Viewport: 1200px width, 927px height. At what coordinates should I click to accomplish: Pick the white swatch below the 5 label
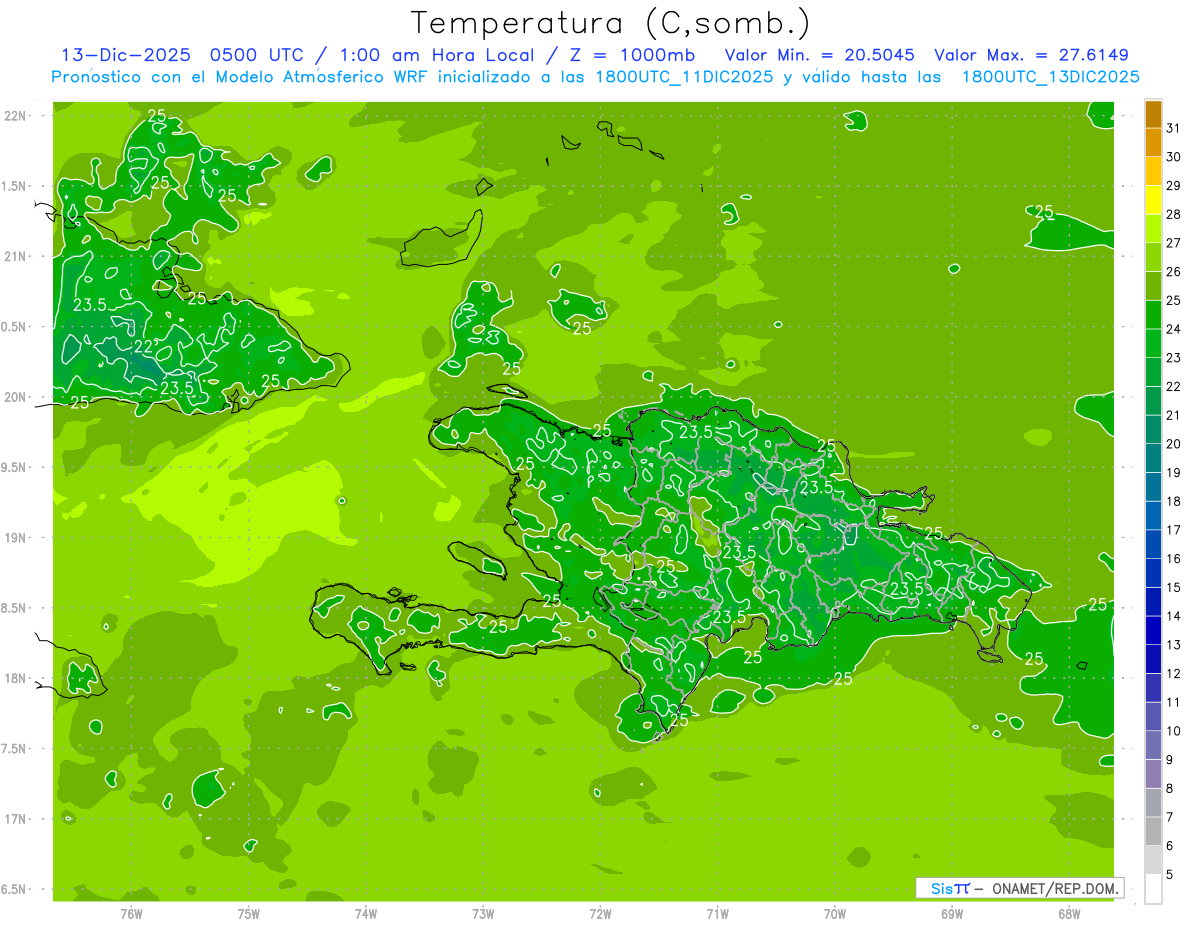tap(1153, 889)
